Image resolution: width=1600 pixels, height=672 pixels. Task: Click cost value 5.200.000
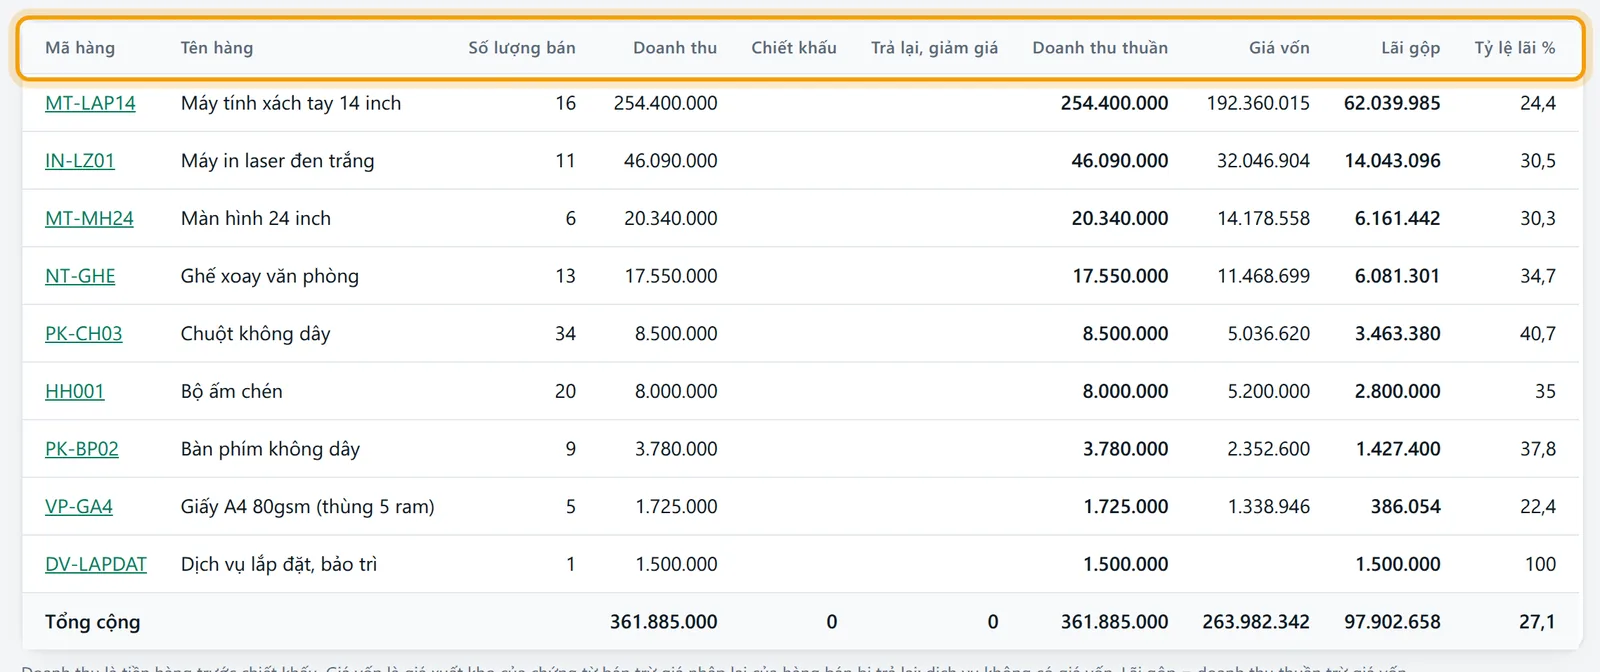click(1268, 391)
